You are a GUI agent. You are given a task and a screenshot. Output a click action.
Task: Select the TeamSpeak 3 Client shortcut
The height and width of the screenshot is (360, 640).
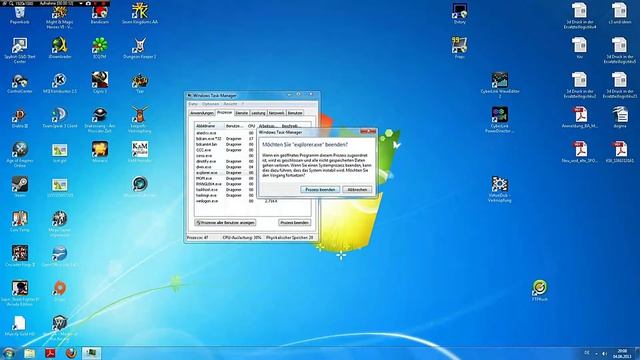60,118
